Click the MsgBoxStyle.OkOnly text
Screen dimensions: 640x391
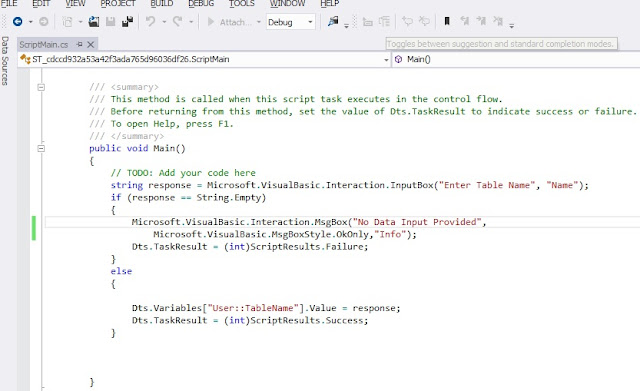[320, 234]
